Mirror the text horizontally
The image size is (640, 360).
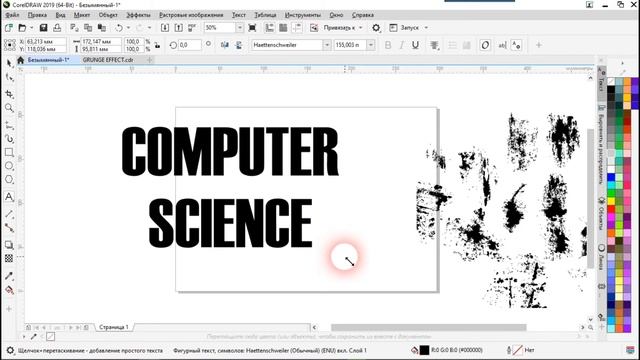click(224, 45)
